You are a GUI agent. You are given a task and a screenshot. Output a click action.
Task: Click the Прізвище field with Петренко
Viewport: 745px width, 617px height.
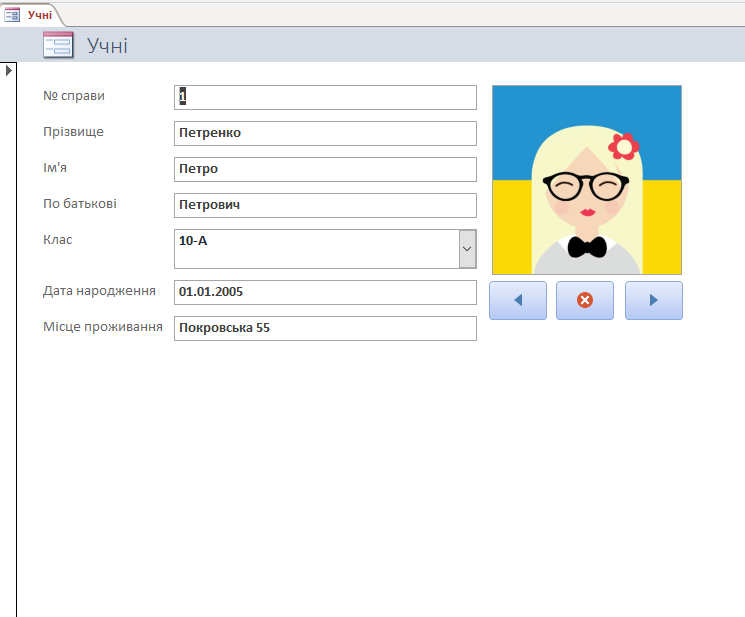(325, 133)
